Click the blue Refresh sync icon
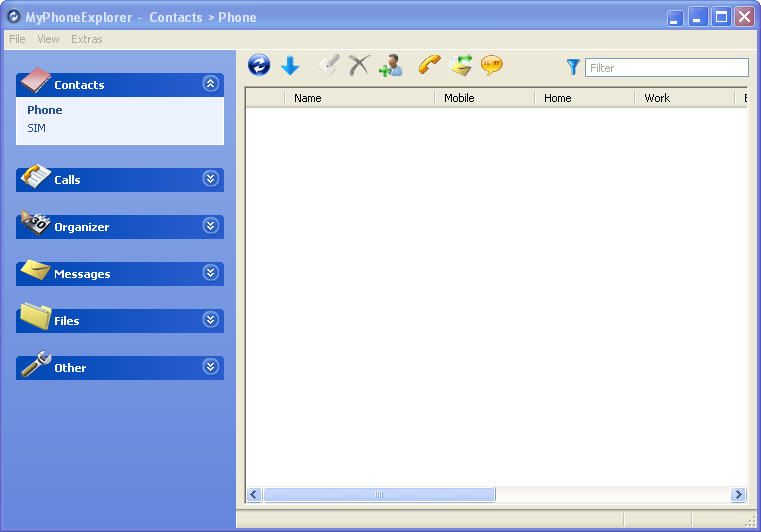This screenshot has width=761, height=532. coord(259,65)
